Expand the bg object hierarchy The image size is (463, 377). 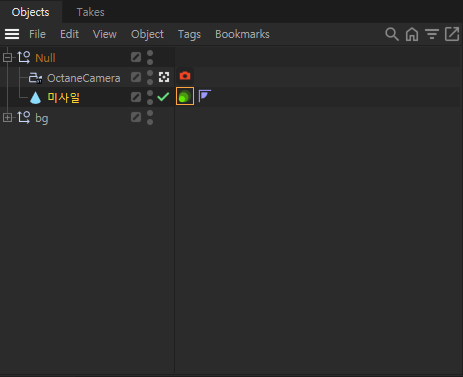(7, 117)
